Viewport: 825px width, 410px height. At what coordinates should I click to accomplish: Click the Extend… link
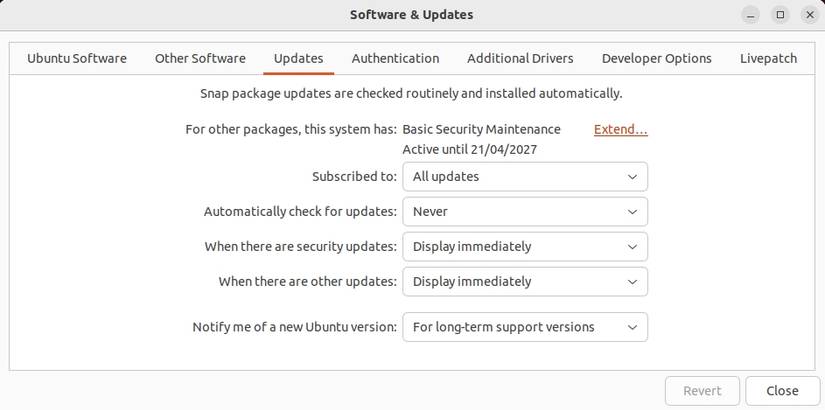click(620, 129)
